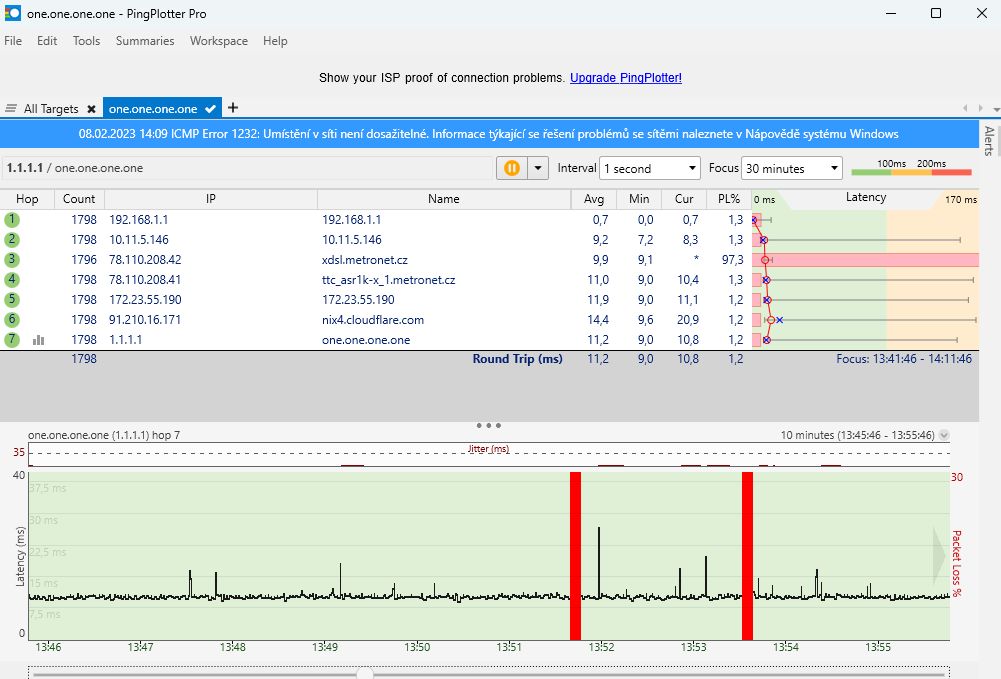Open the Summaries menu

(x=145, y=41)
